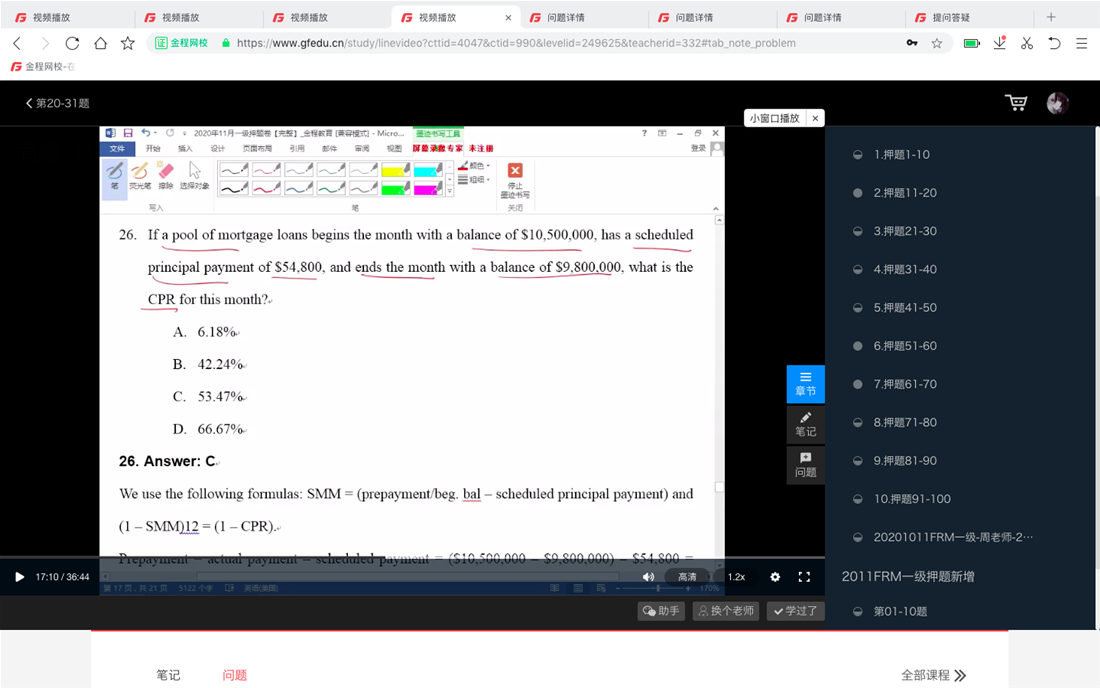Switch to the red 问题 tab
This screenshot has width=1100, height=688.
tap(234, 675)
